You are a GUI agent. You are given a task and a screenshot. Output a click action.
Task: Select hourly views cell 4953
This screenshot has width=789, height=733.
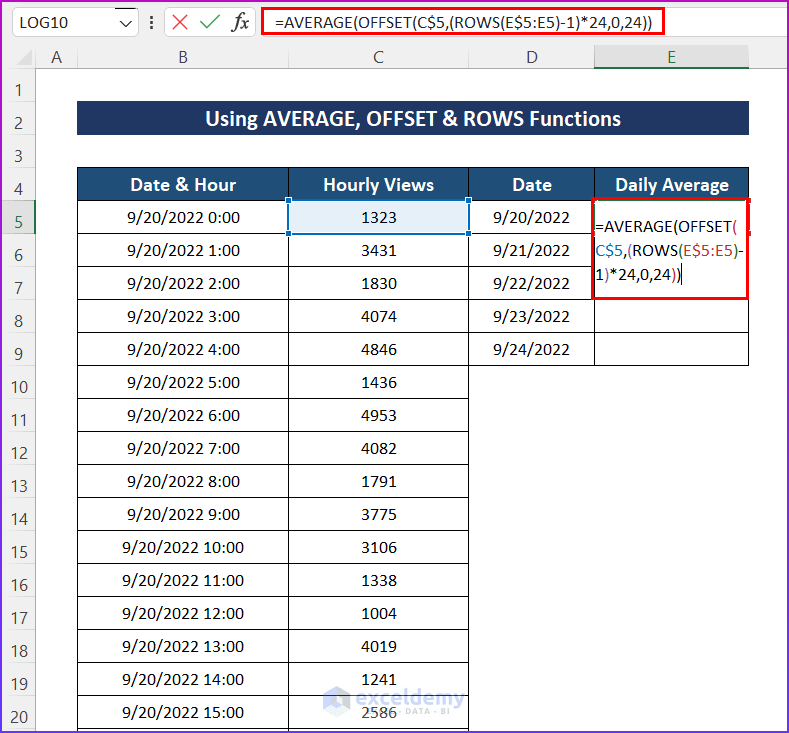378,416
